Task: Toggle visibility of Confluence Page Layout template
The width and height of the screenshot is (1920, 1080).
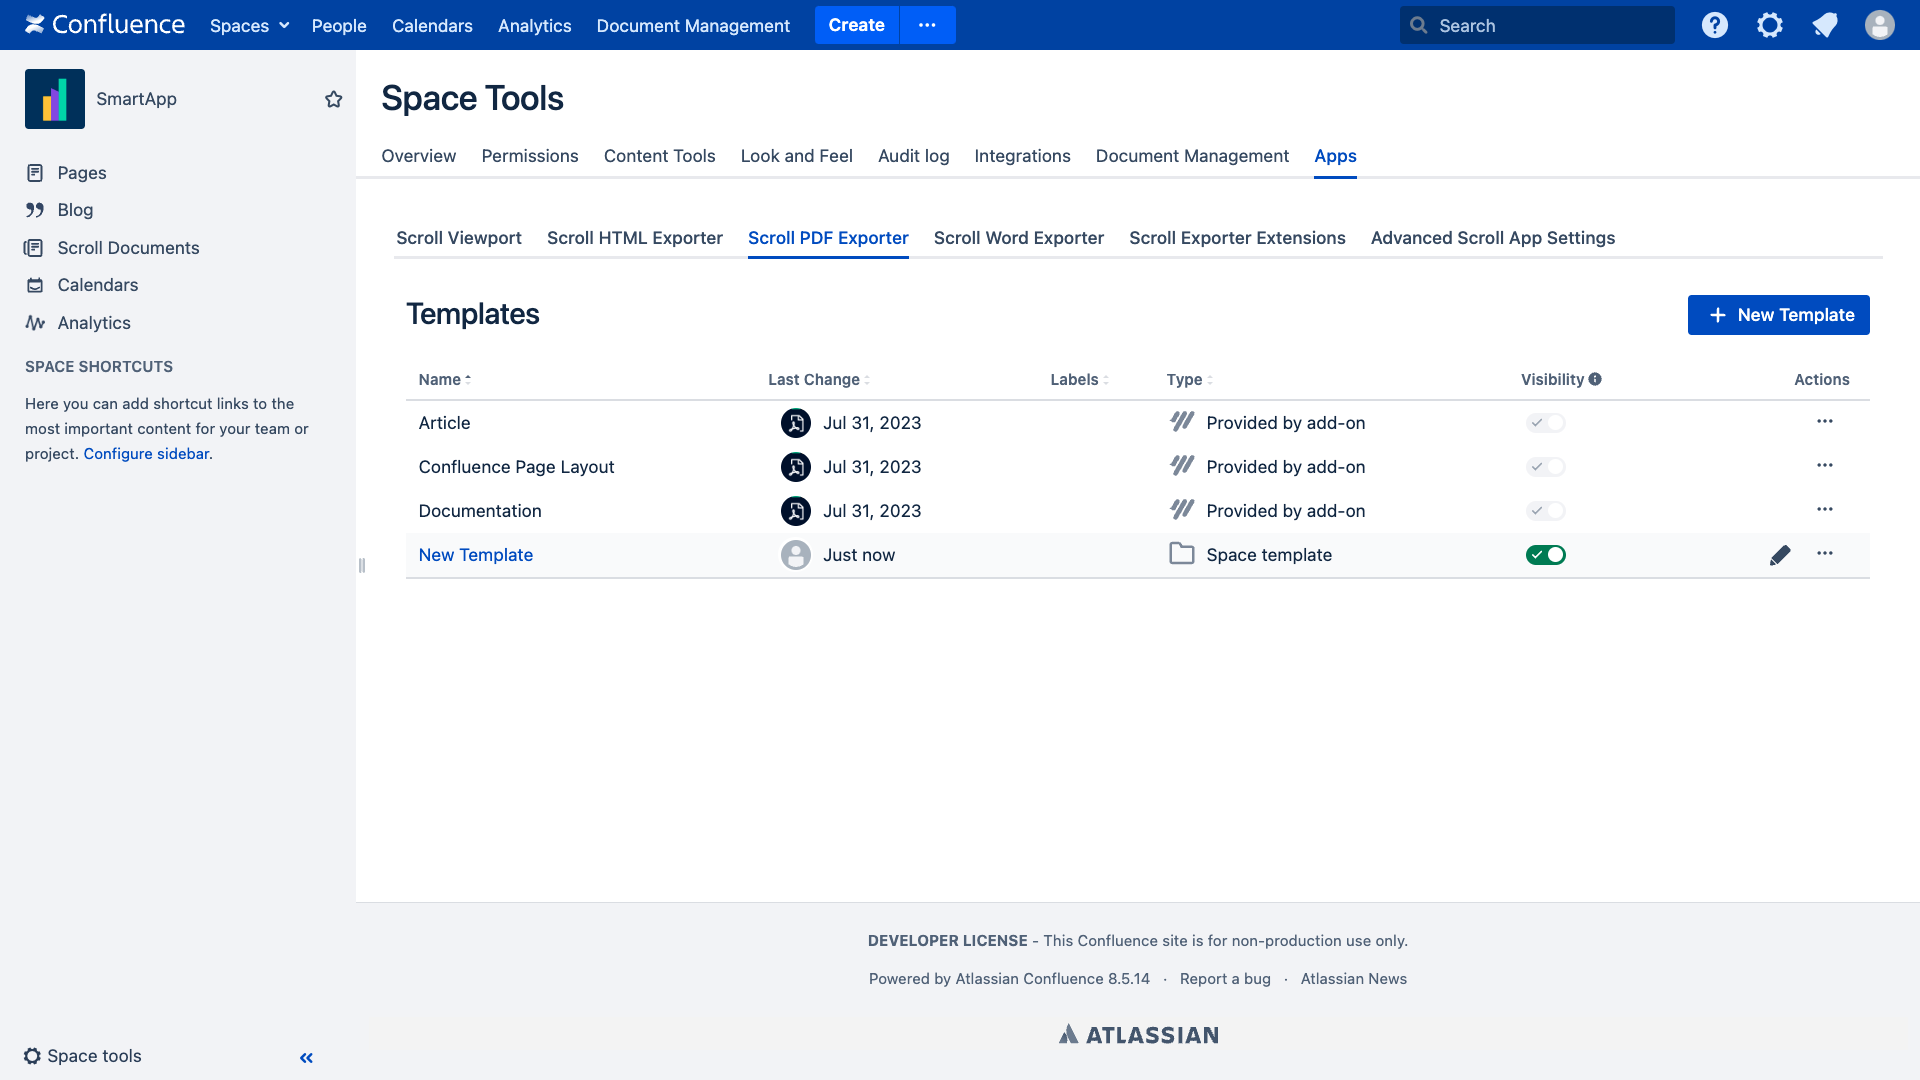Action: tap(1545, 467)
